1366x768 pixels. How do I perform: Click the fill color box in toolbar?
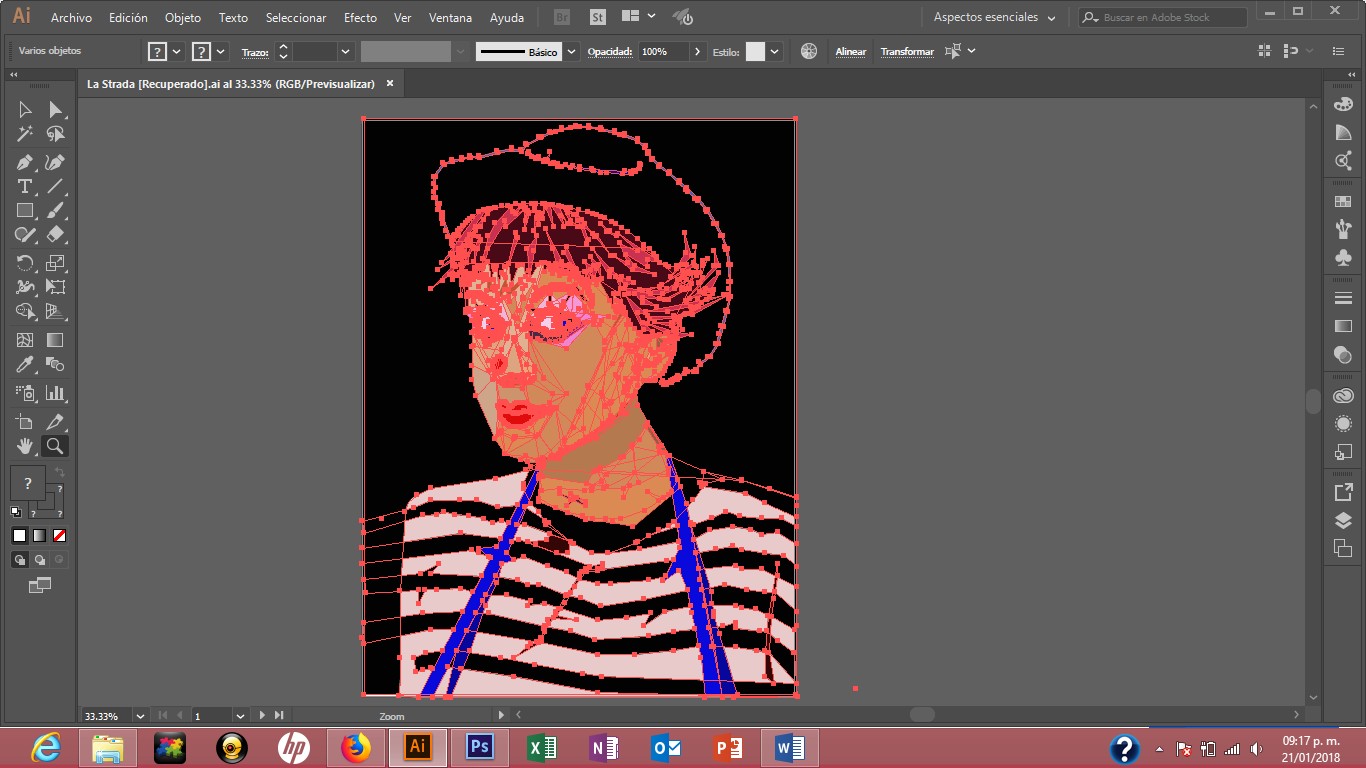click(x=27, y=483)
